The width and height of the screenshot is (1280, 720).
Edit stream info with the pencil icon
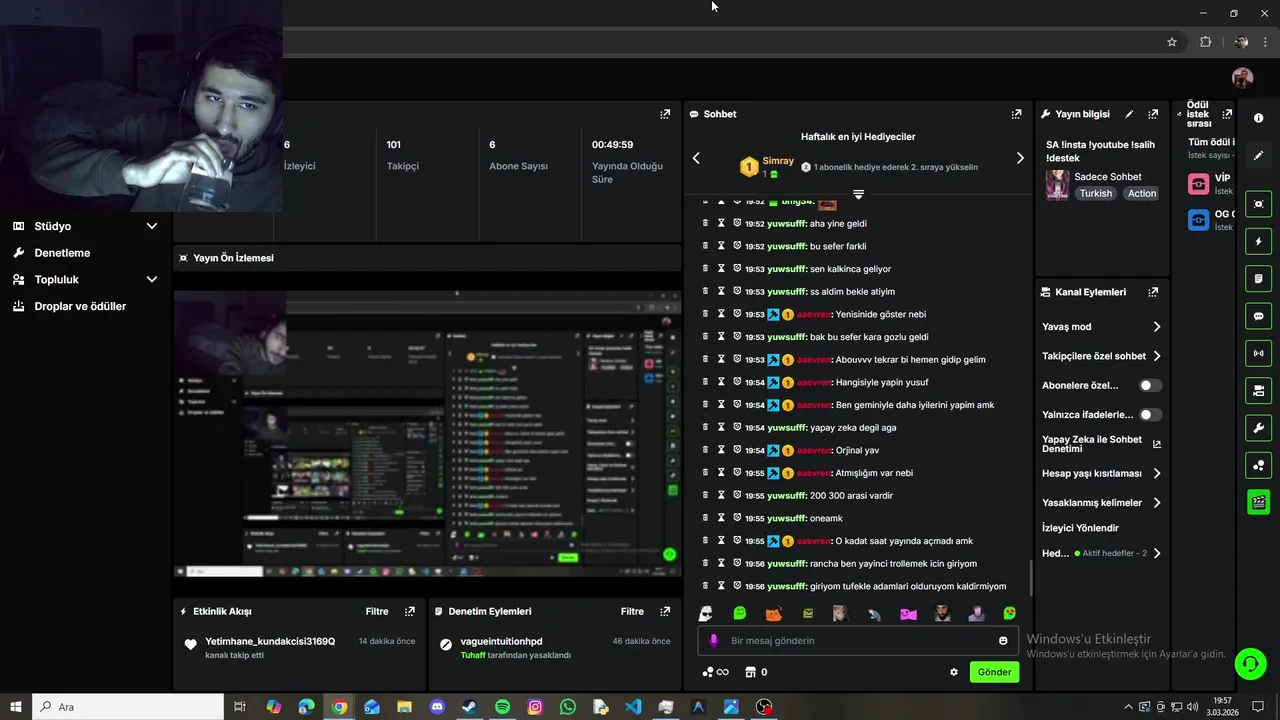click(x=1129, y=114)
